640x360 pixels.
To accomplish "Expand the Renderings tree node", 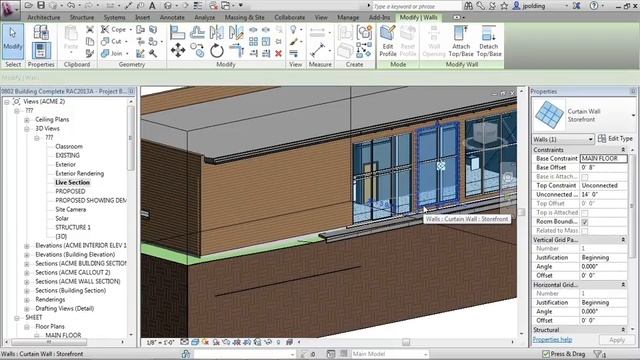I will 27,300.
